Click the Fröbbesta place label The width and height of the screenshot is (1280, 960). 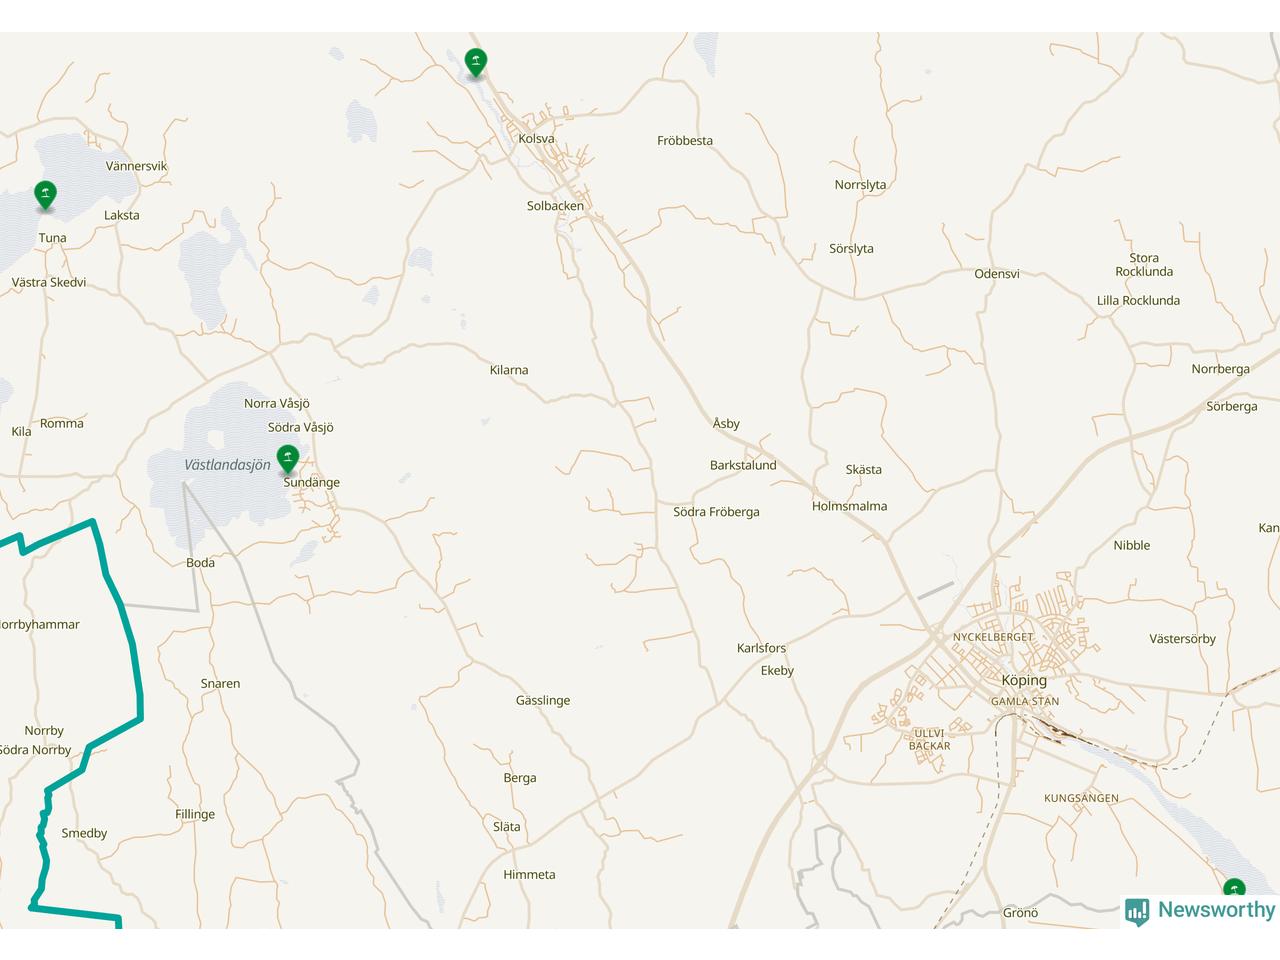click(x=685, y=141)
